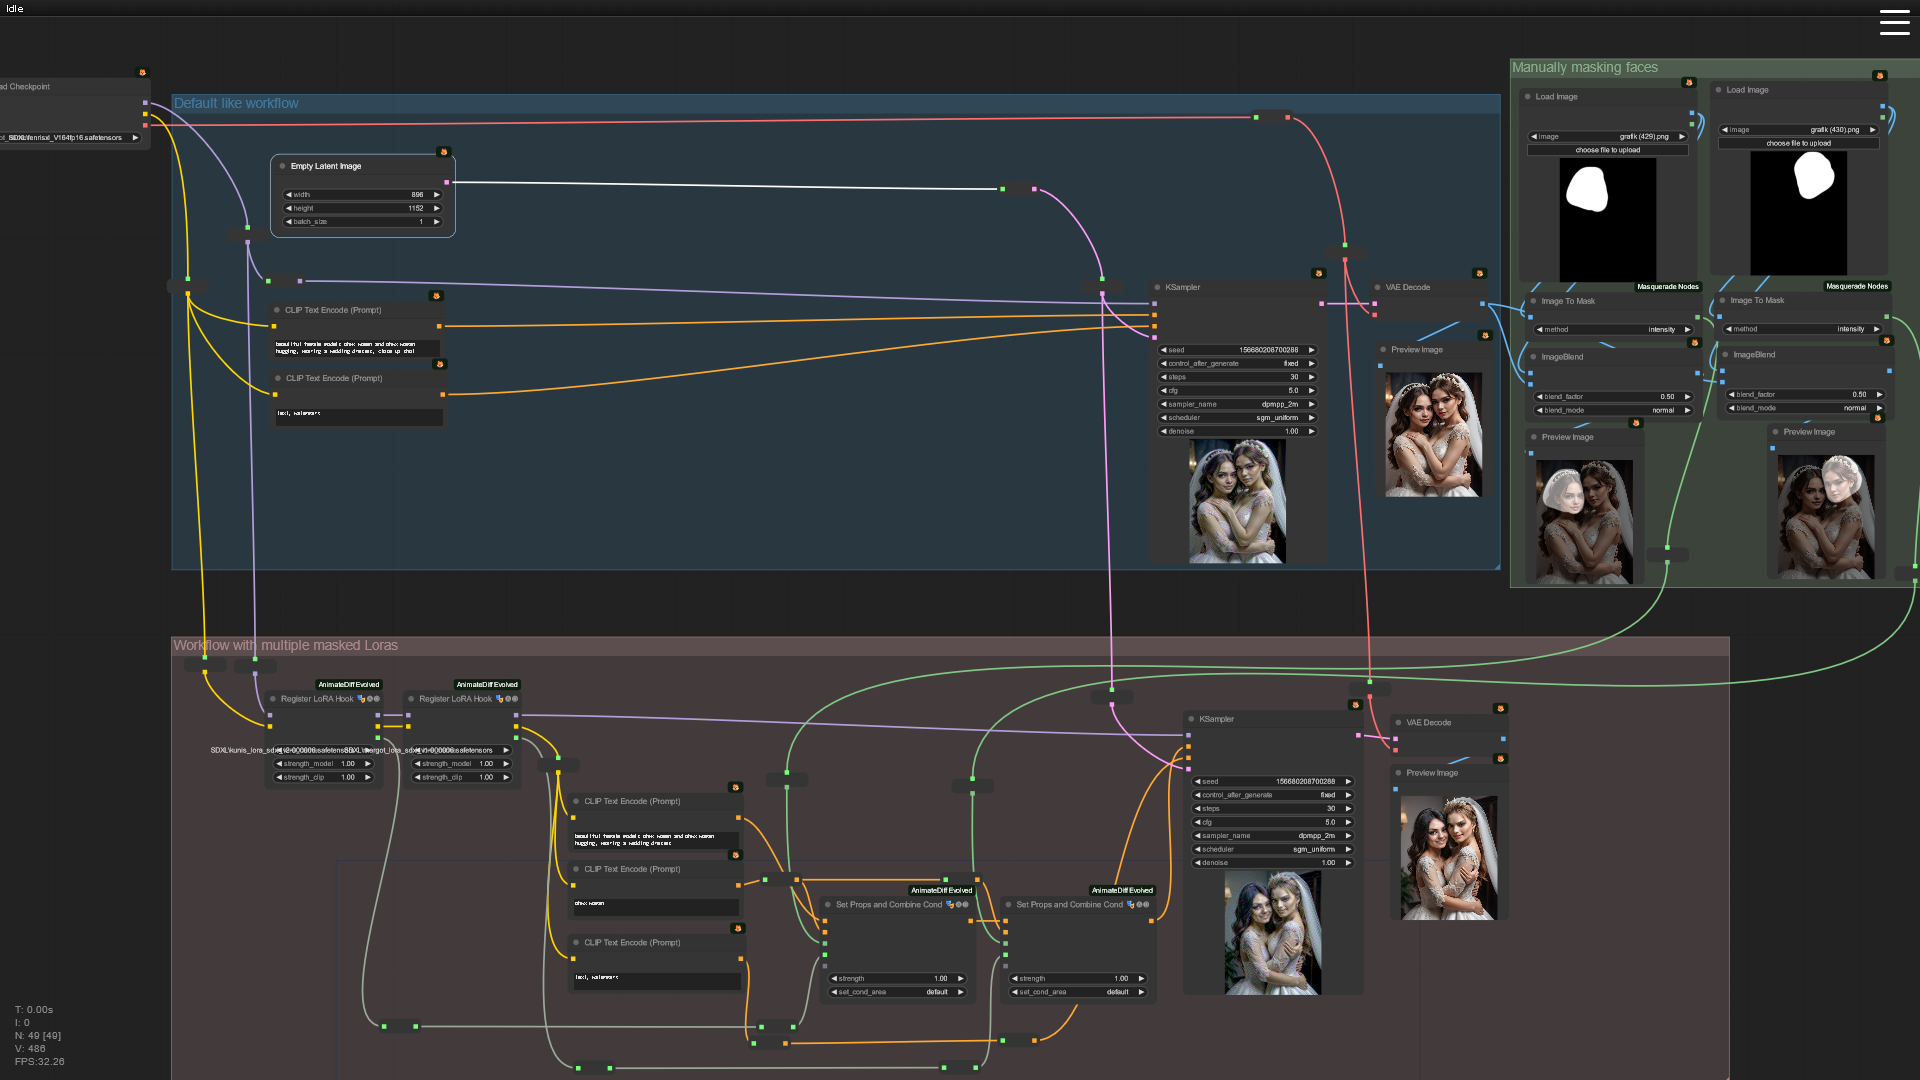
Task: Click mask icon on second Register LoRA Hook
Action: pos(499,699)
